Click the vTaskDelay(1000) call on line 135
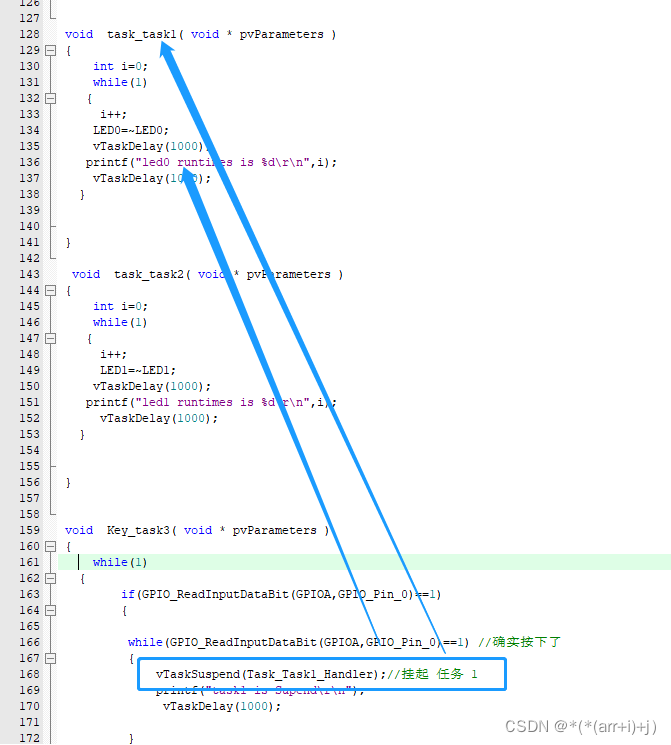 (x=152, y=146)
